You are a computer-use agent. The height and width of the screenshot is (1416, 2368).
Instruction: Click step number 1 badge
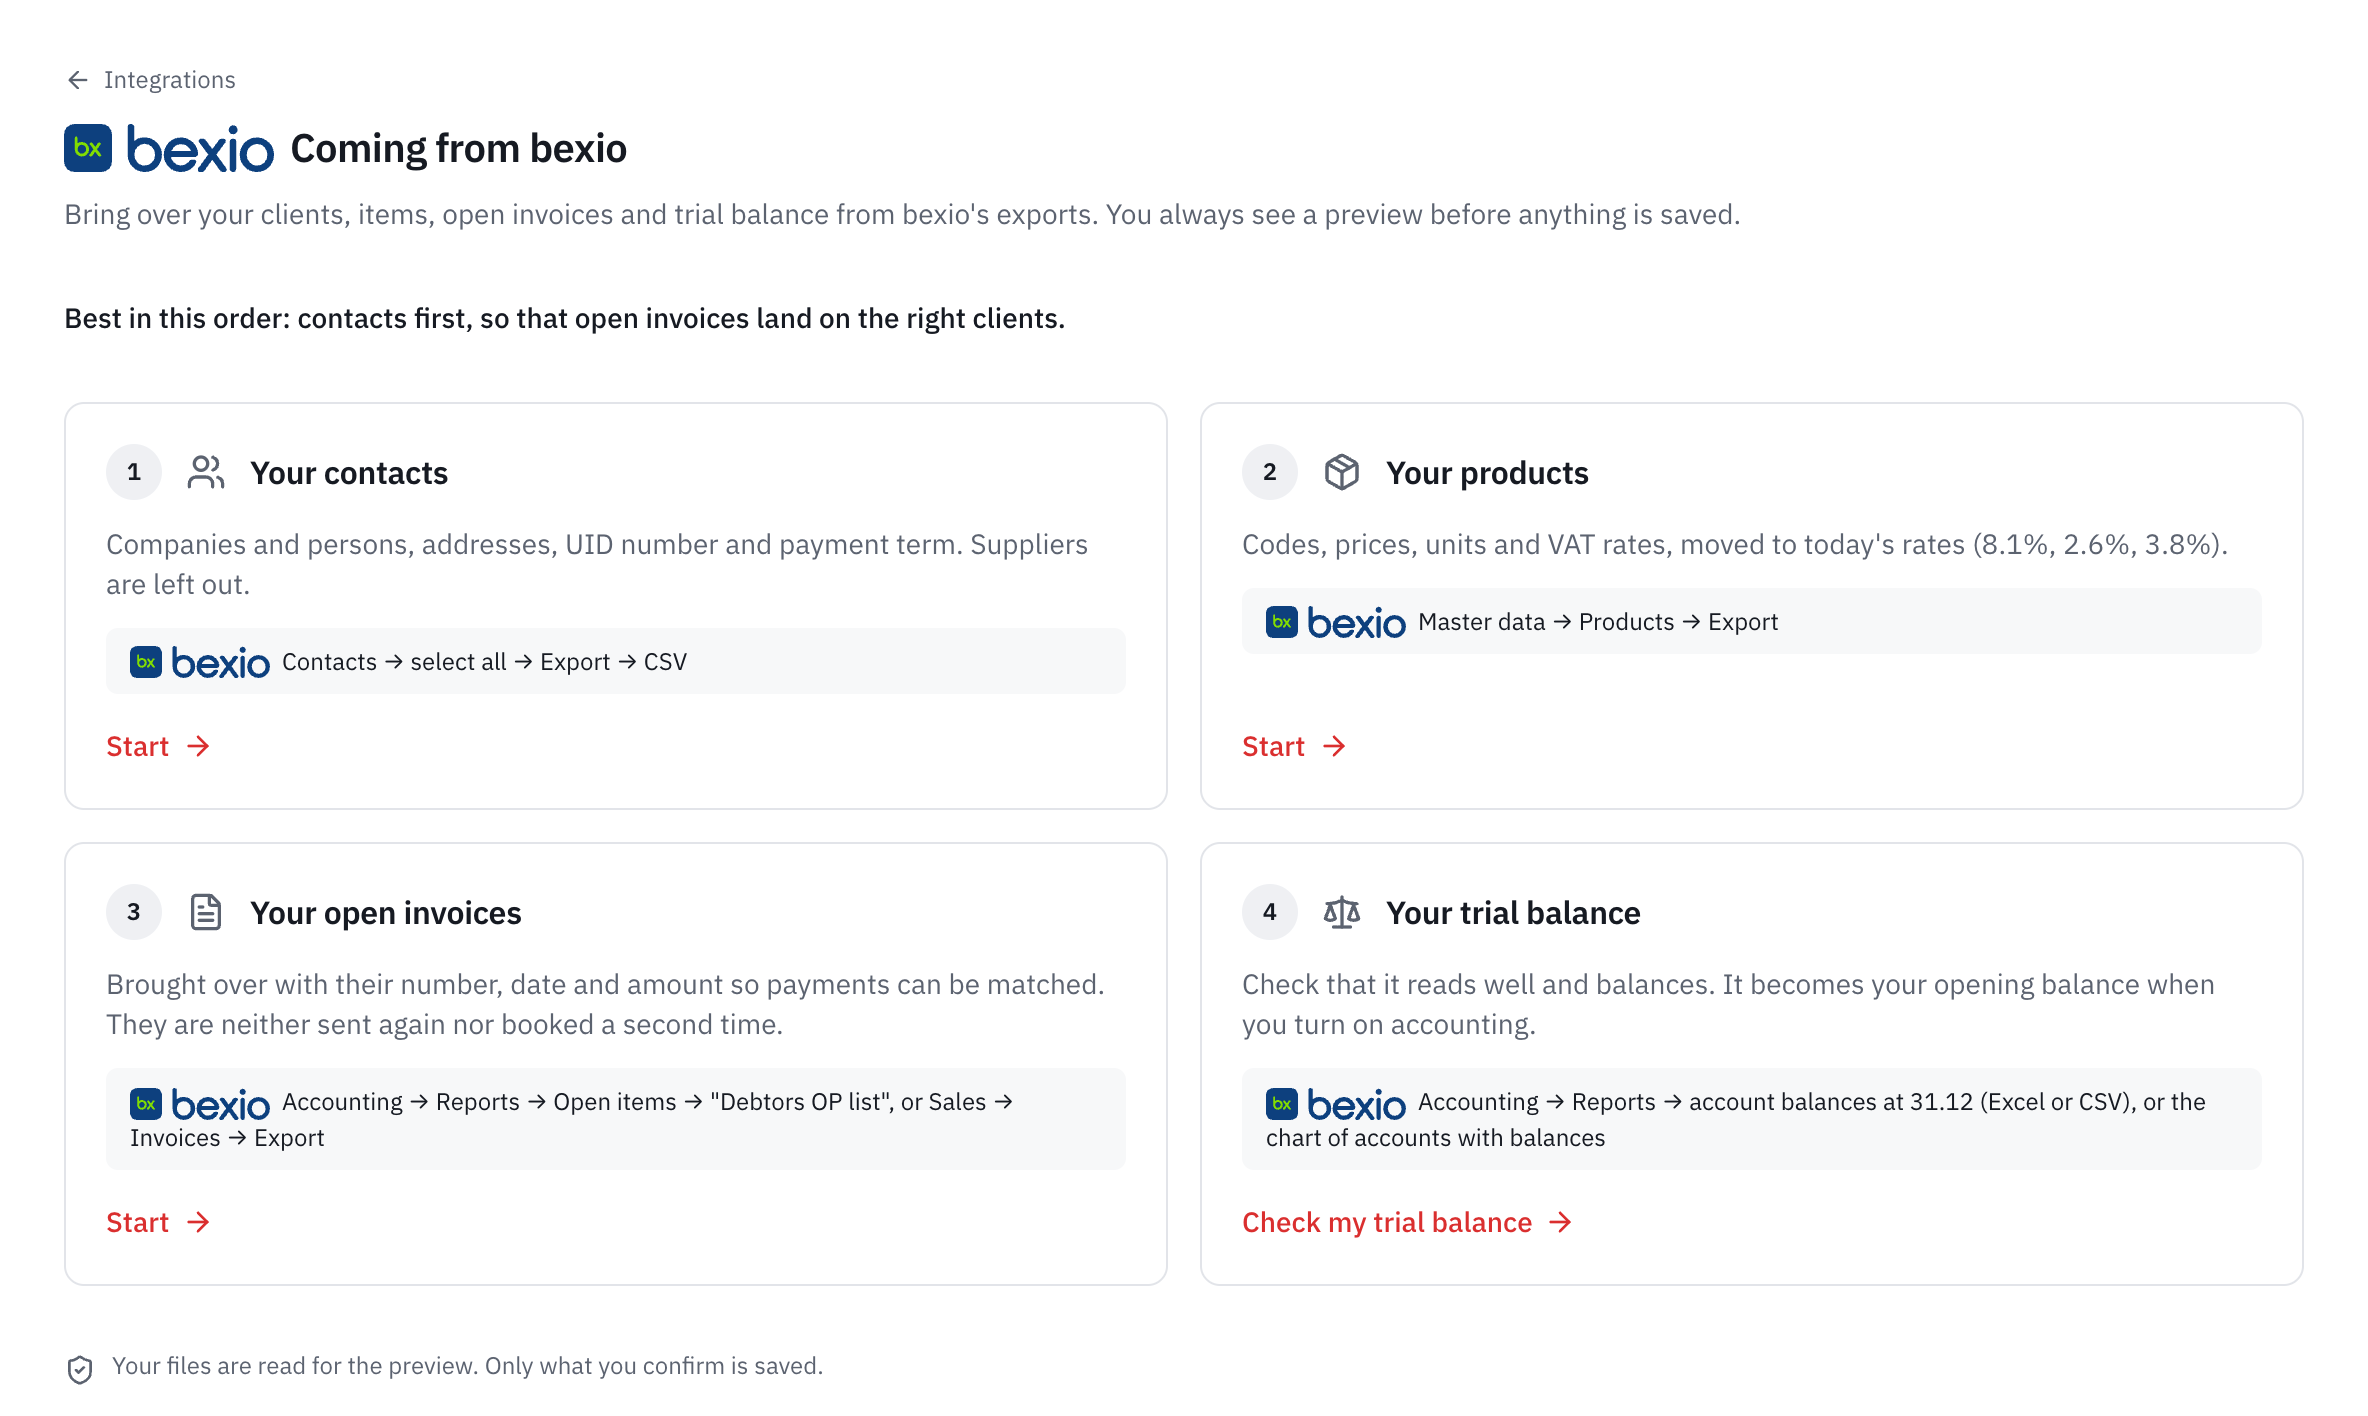pos(134,472)
